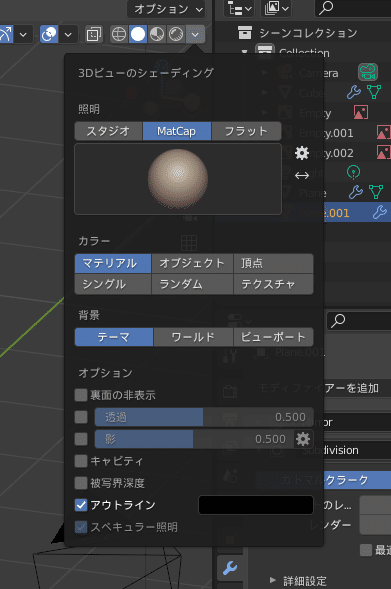Click Plane mesh data triangle icon
Viewport: 391px width, 589px height.
(x=376, y=192)
